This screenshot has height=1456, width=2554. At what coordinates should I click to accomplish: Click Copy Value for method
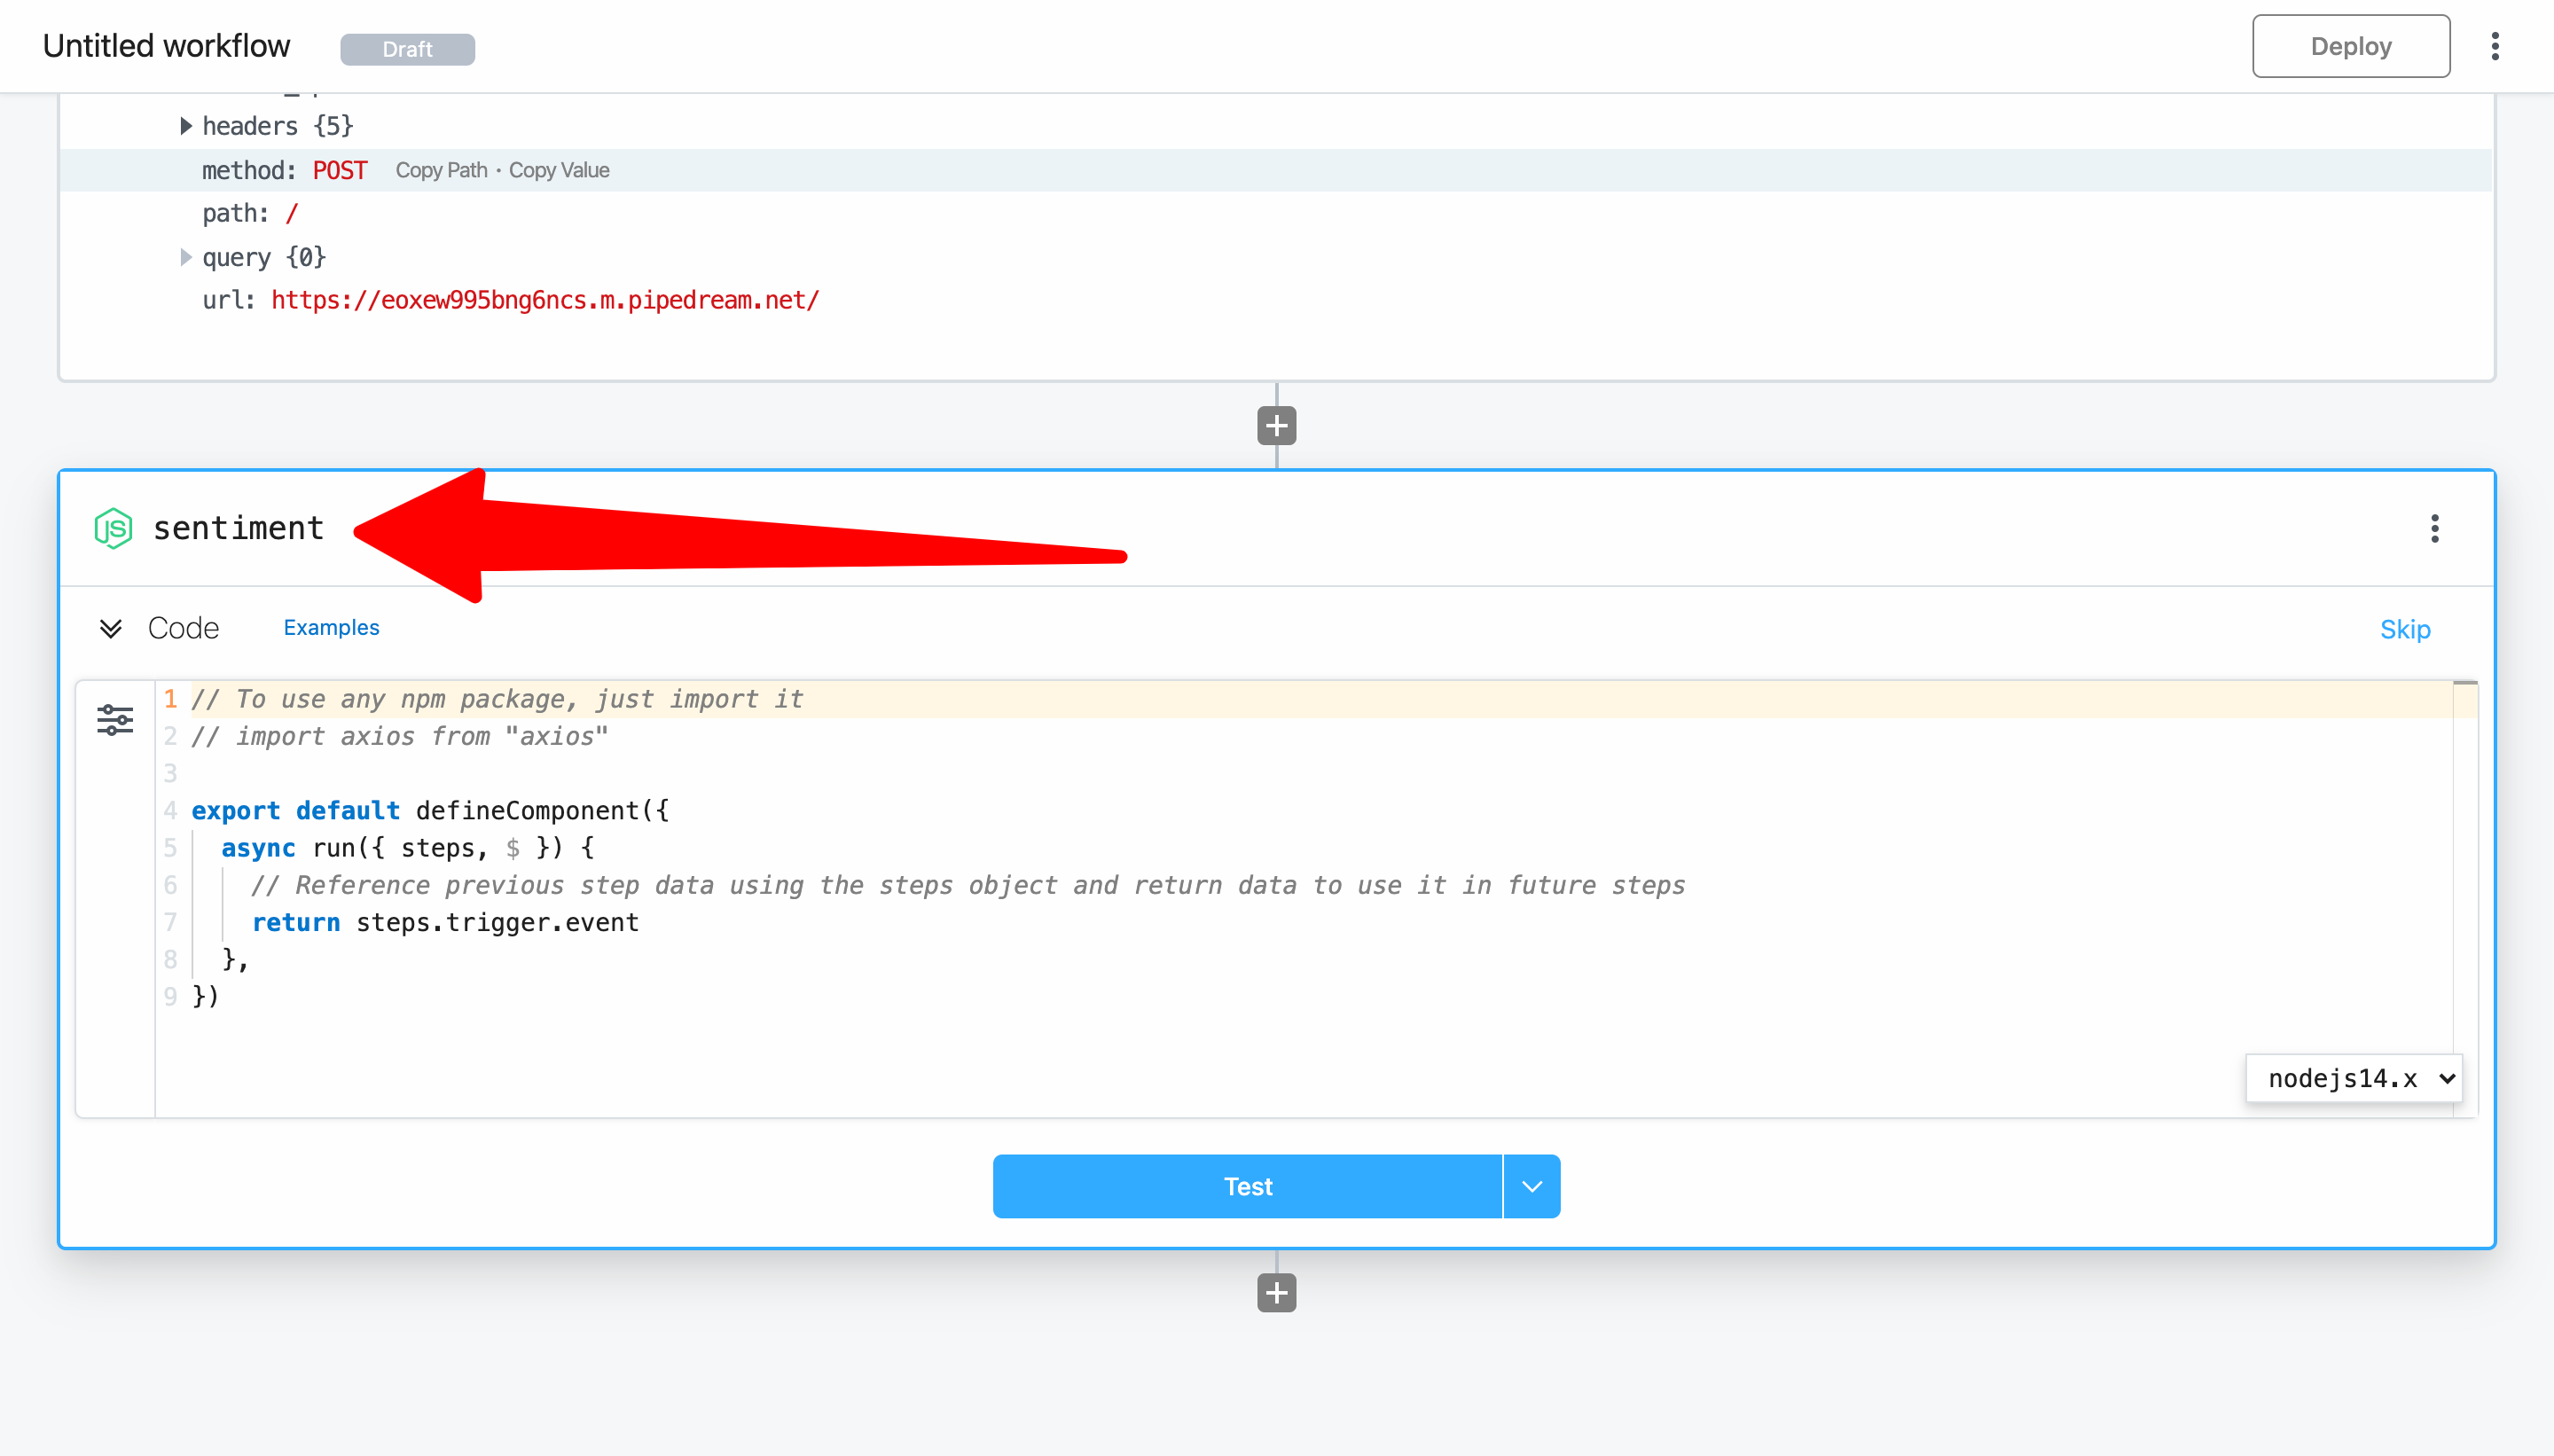[559, 170]
